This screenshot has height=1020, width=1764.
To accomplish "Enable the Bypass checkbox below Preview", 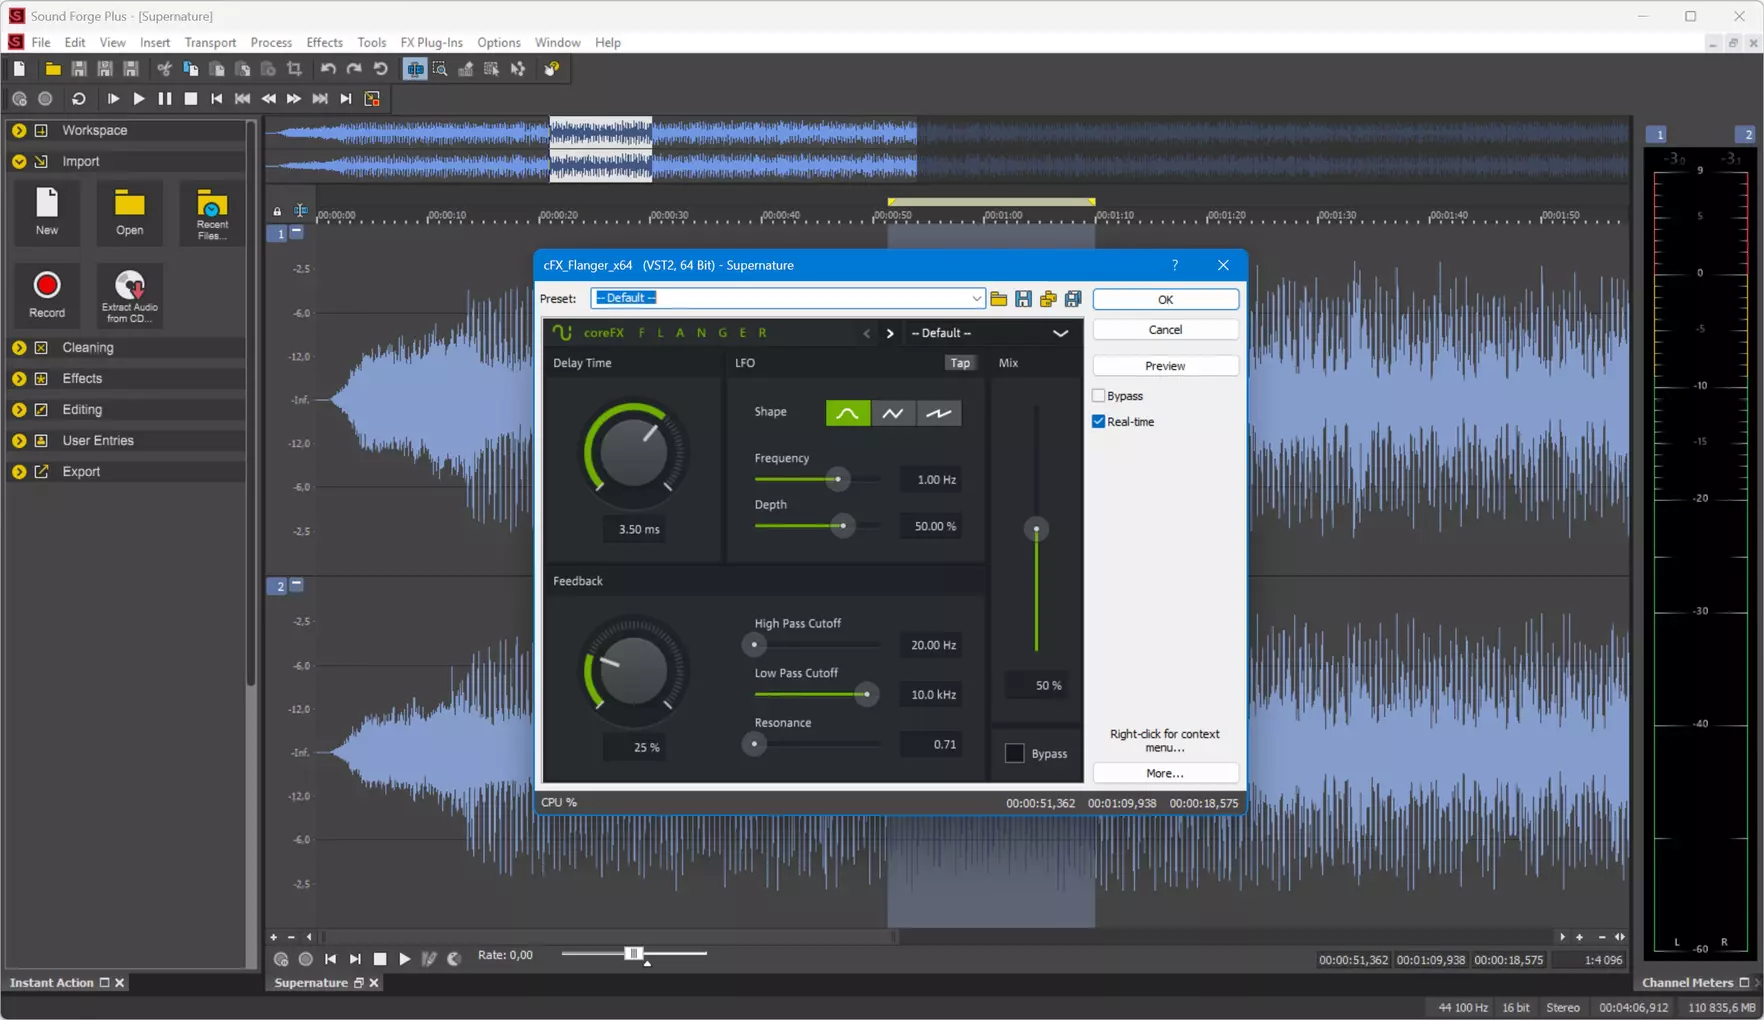I will (x=1098, y=396).
